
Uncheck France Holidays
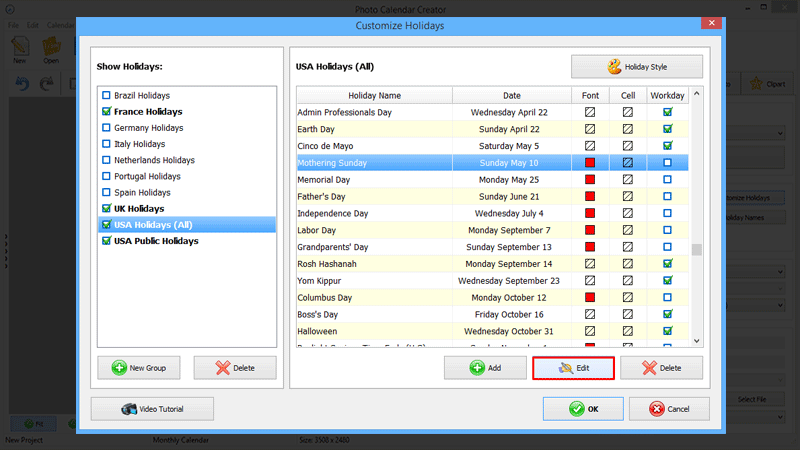click(106, 111)
